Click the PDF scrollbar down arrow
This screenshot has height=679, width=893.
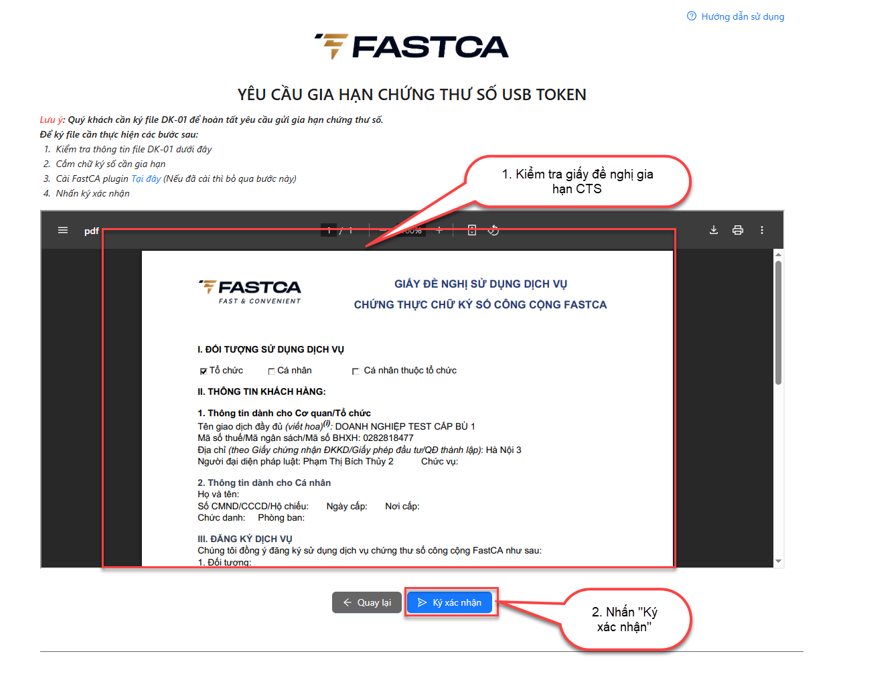pyautogui.click(x=779, y=561)
